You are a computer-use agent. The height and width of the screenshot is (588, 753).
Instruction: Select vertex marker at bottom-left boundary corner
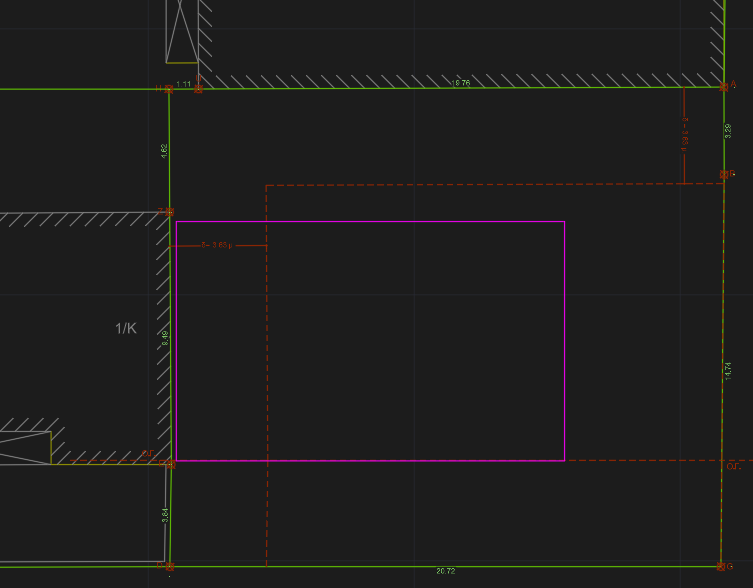point(169,567)
